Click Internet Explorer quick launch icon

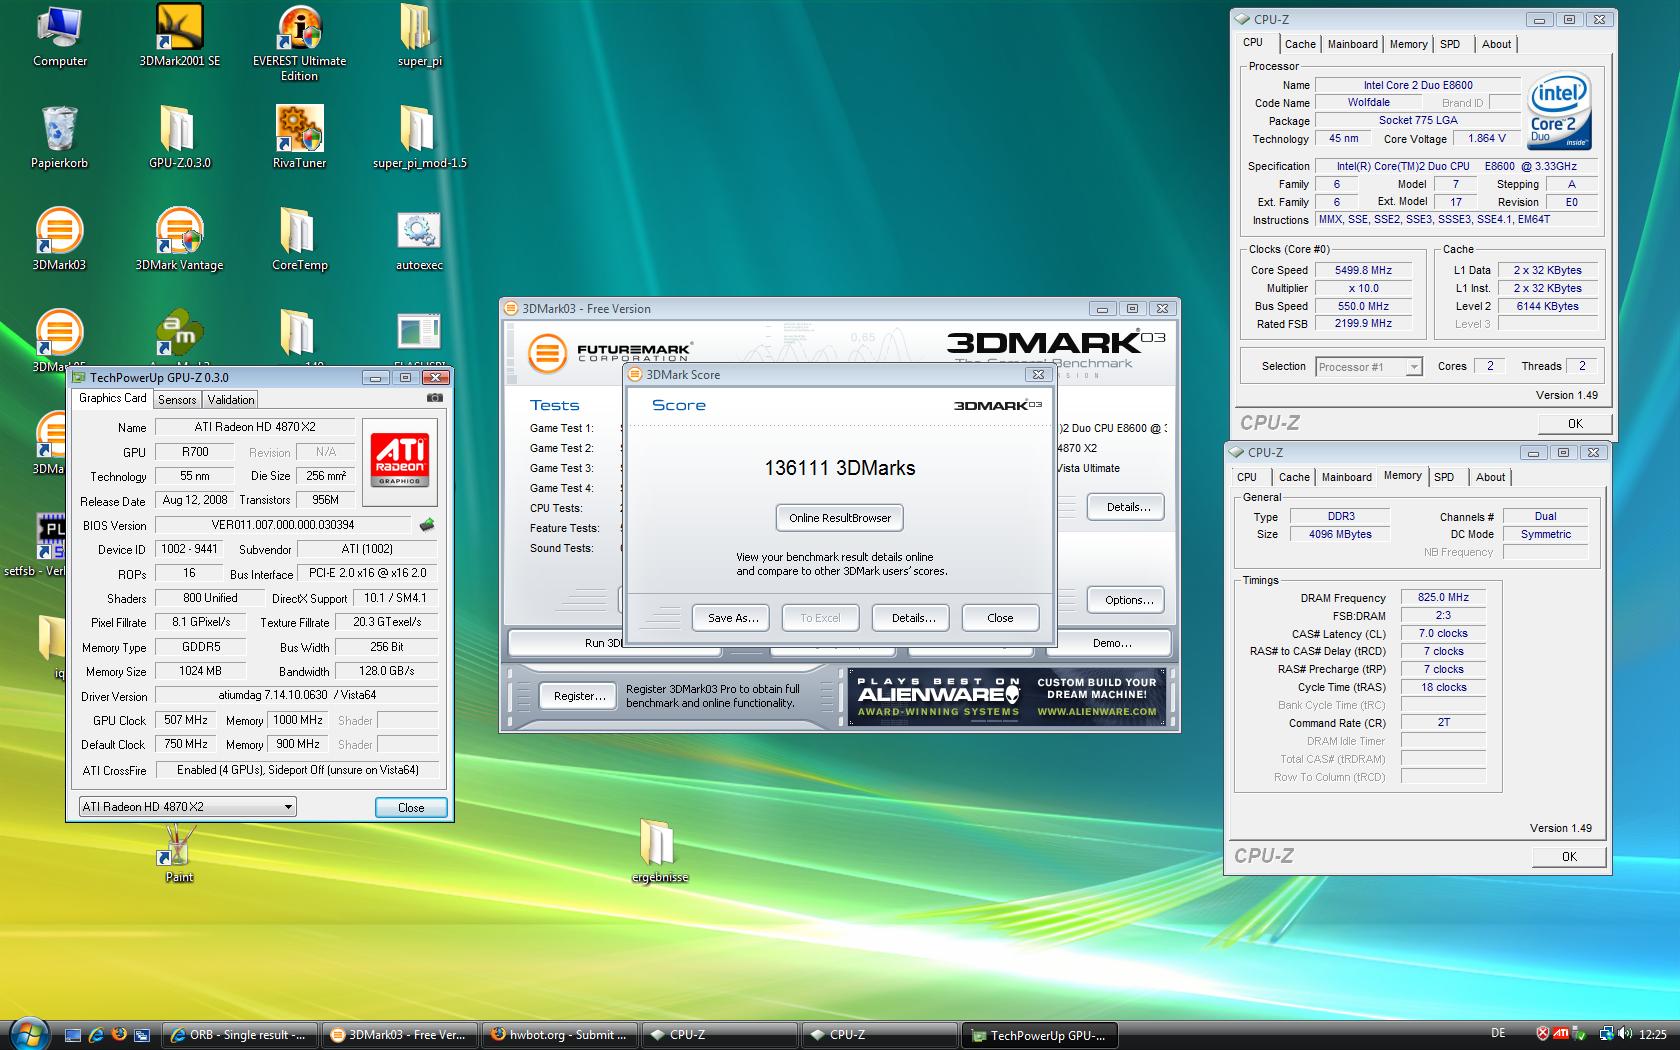coord(96,1035)
